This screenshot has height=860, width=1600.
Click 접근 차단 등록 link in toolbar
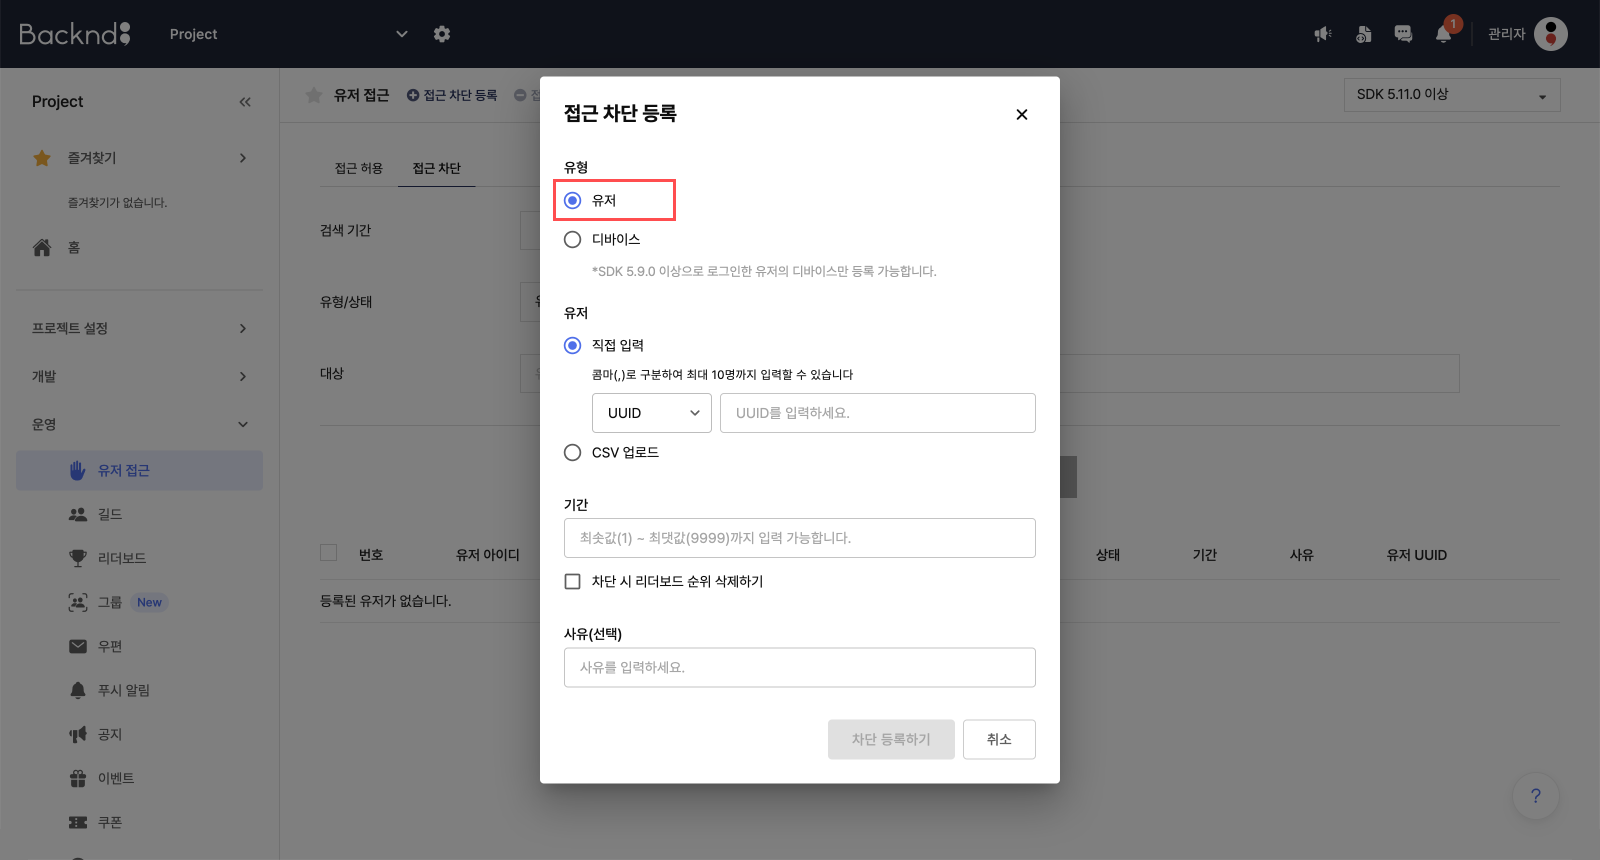tap(452, 95)
